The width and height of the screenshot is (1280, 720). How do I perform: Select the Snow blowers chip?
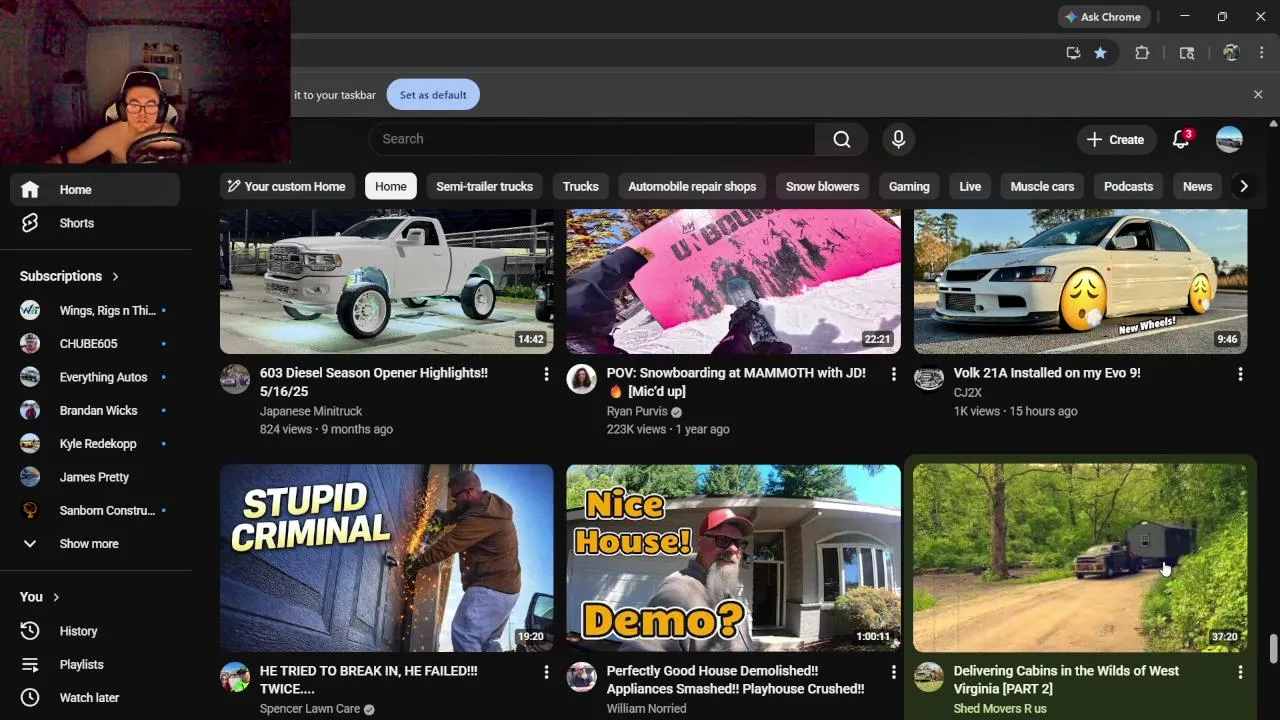click(822, 186)
